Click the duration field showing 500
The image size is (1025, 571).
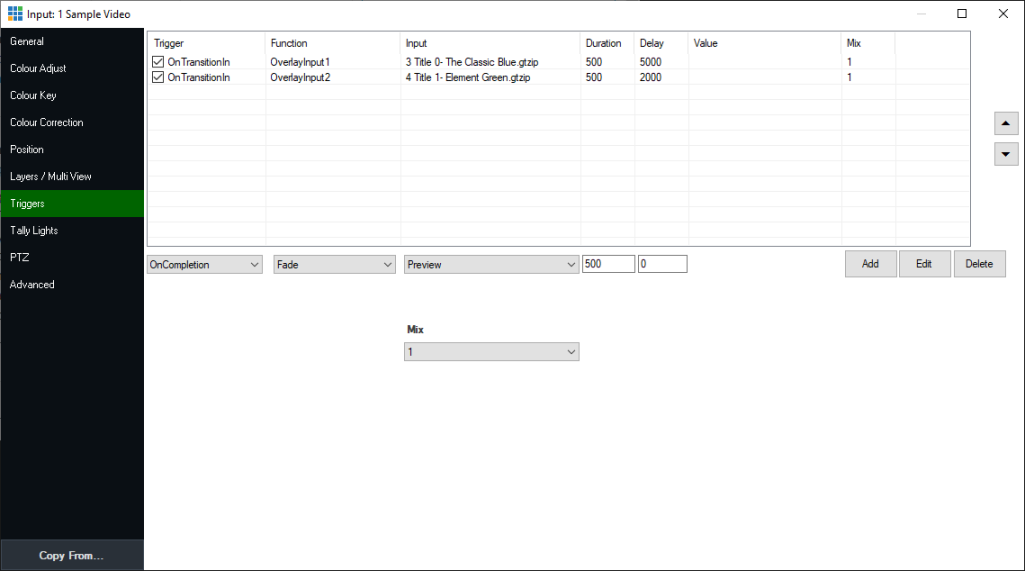pos(608,265)
